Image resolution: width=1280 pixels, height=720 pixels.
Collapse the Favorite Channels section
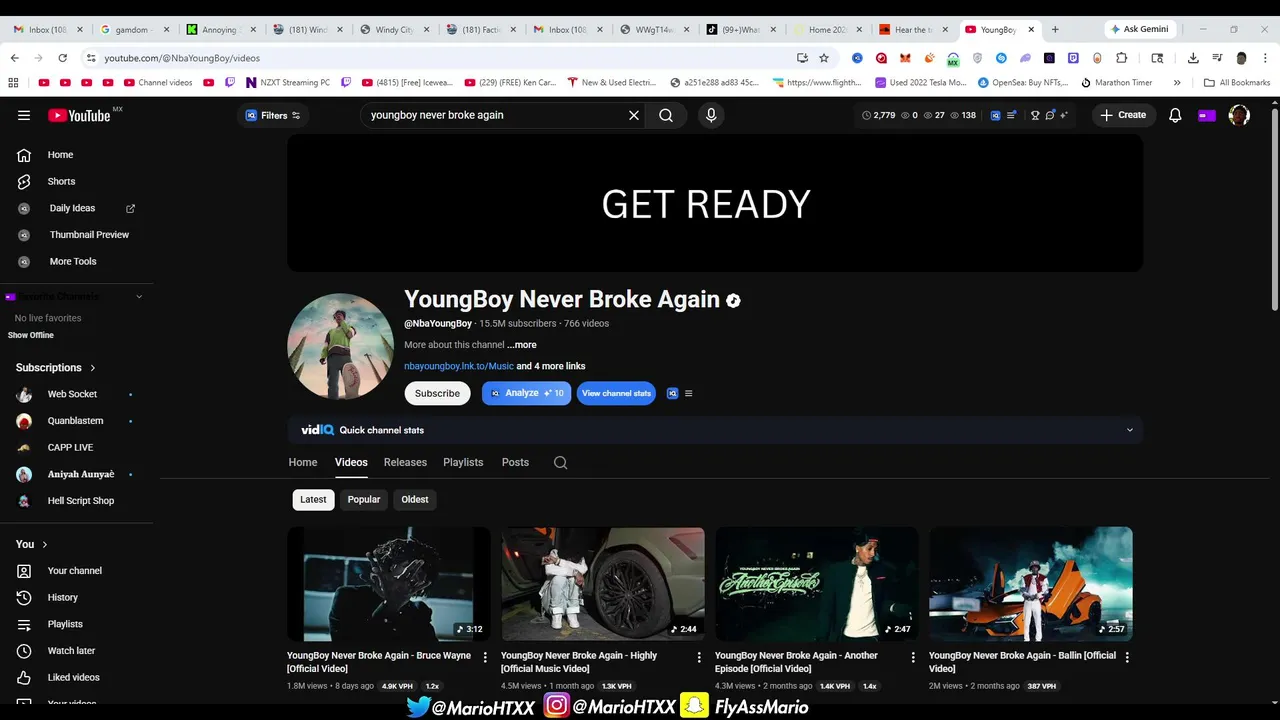click(x=139, y=297)
